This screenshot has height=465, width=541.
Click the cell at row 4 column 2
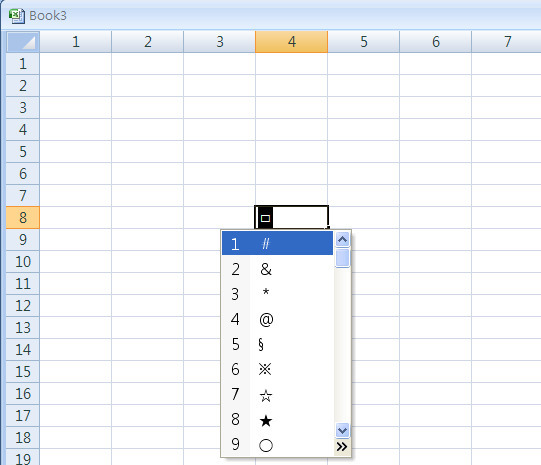[148, 130]
